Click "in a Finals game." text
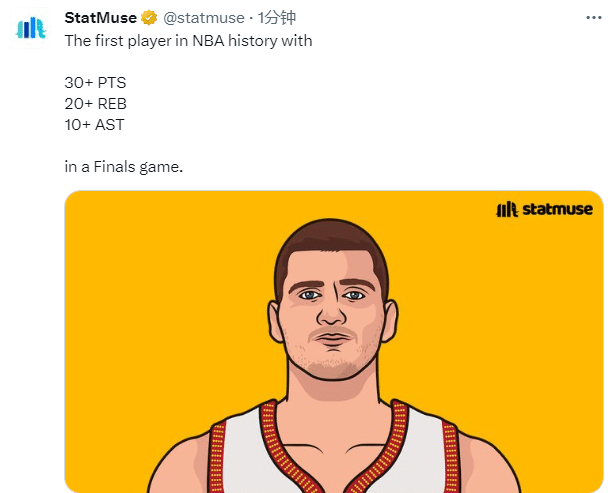This screenshot has width=608, height=493. [x=123, y=167]
